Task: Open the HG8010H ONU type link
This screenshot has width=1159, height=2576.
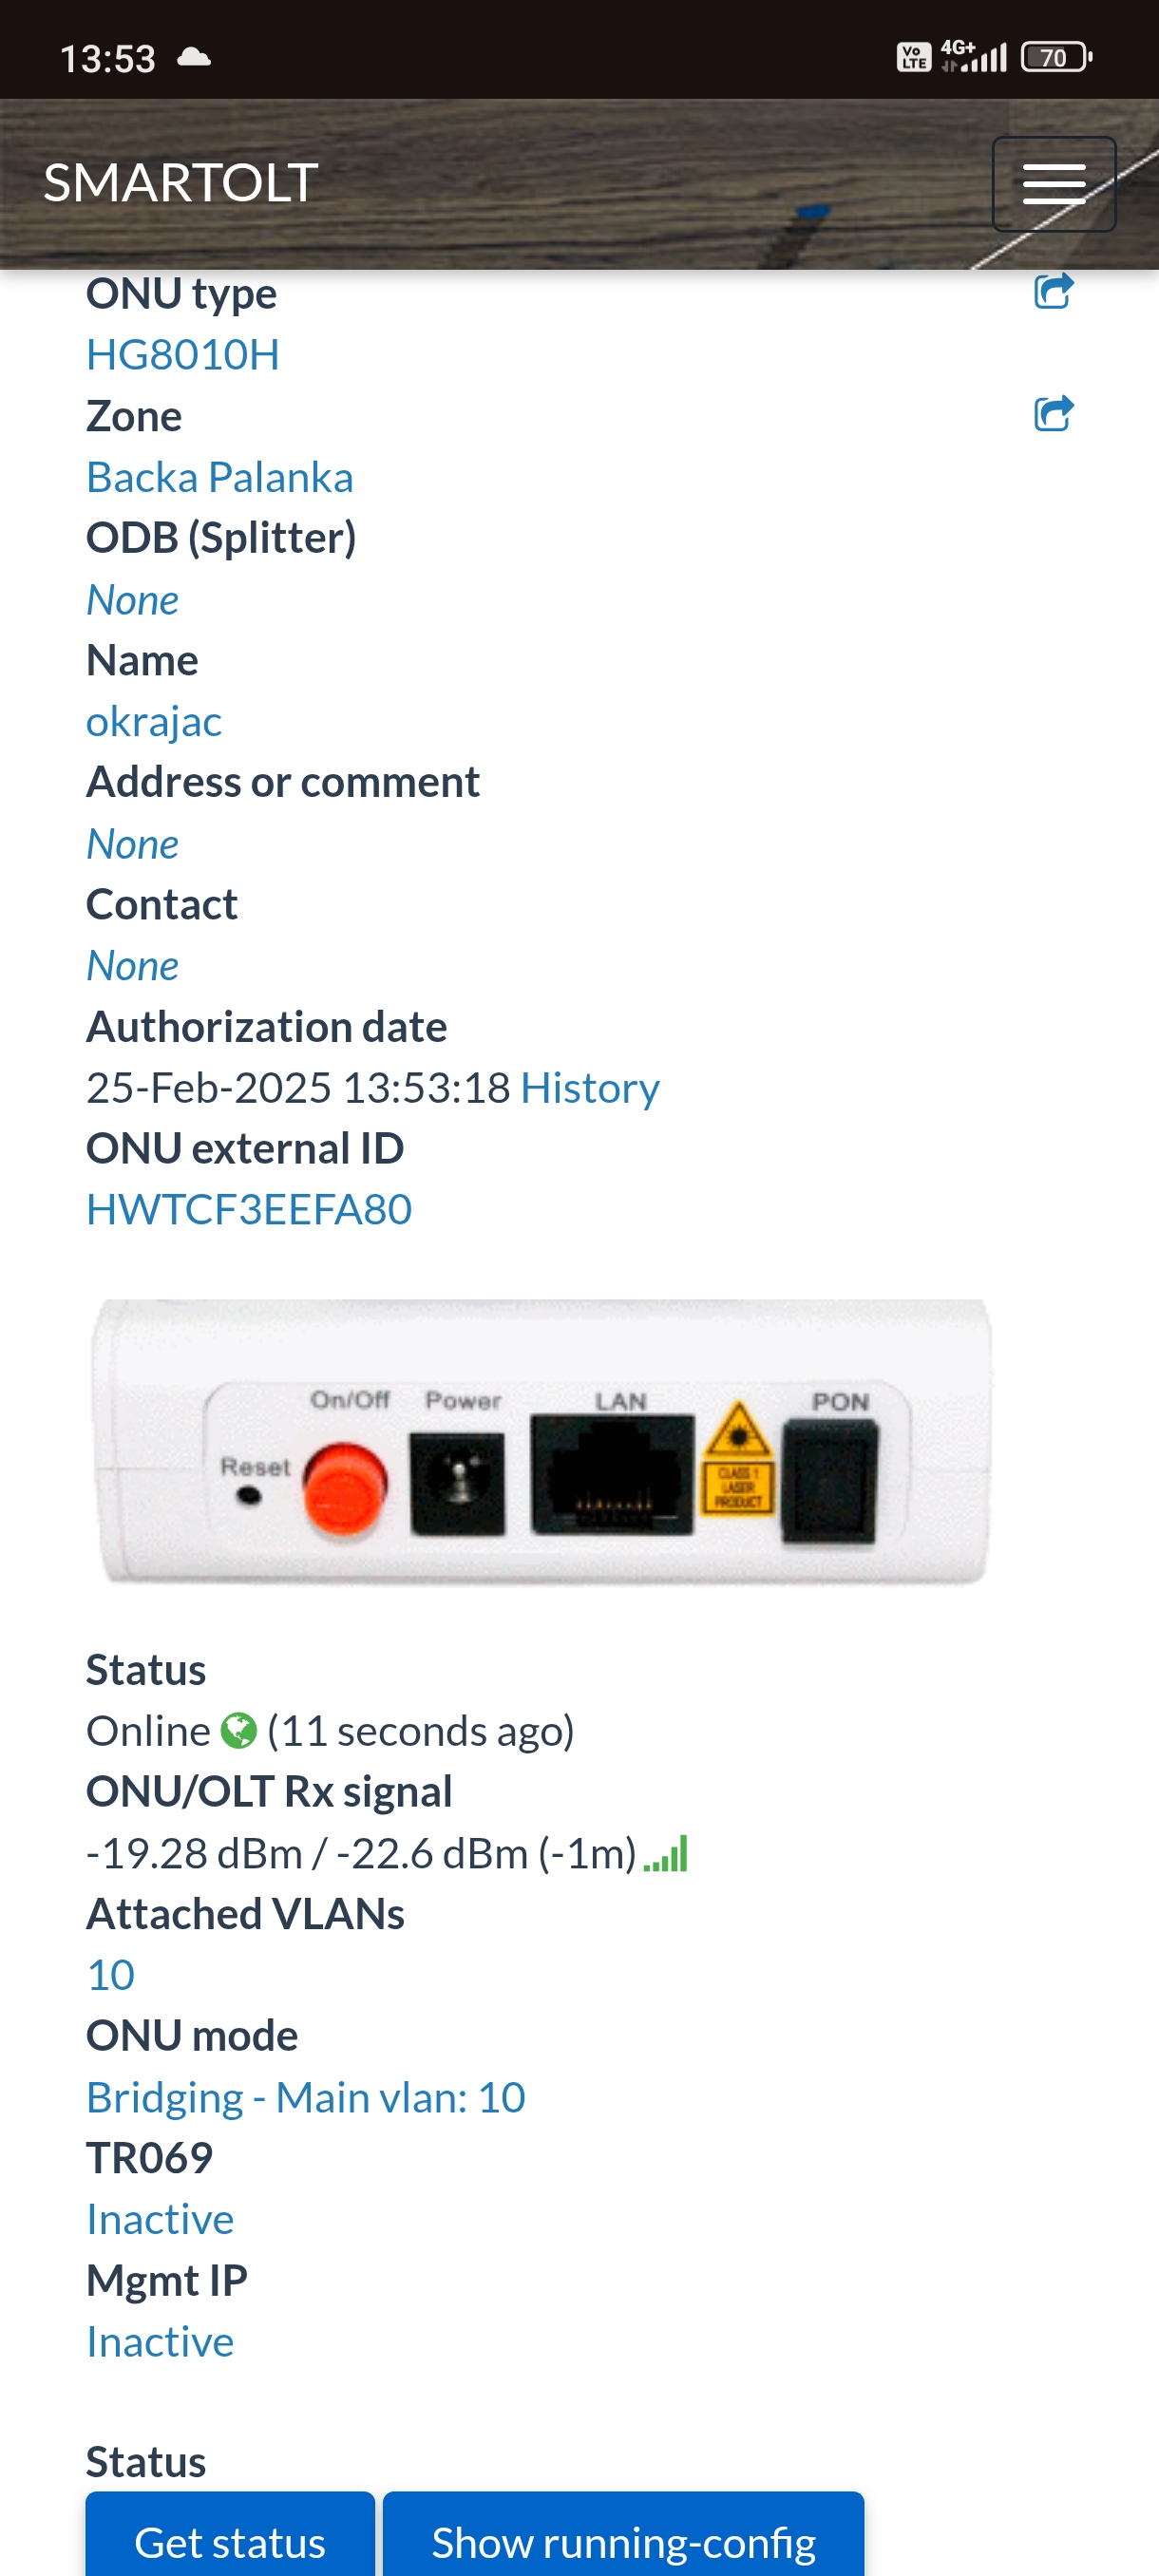Action: pyautogui.click(x=183, y=355)
